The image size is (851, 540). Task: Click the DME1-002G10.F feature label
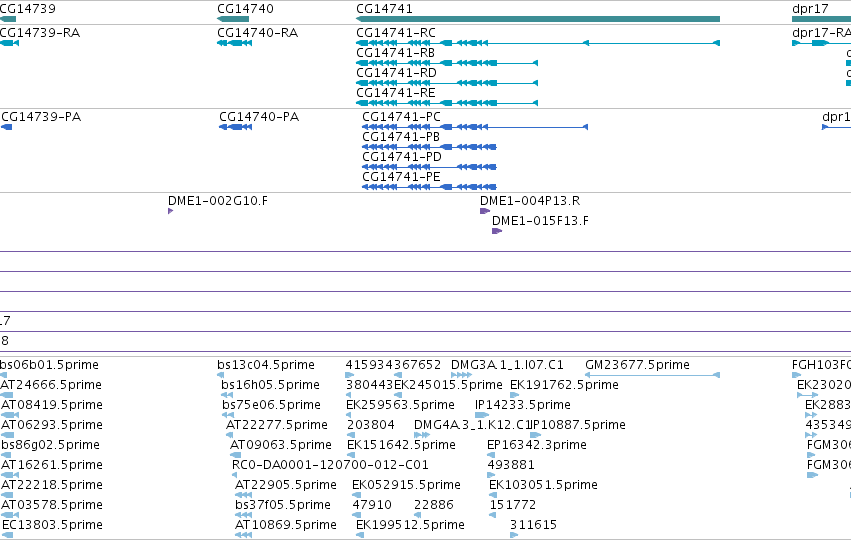coord(218,201)
